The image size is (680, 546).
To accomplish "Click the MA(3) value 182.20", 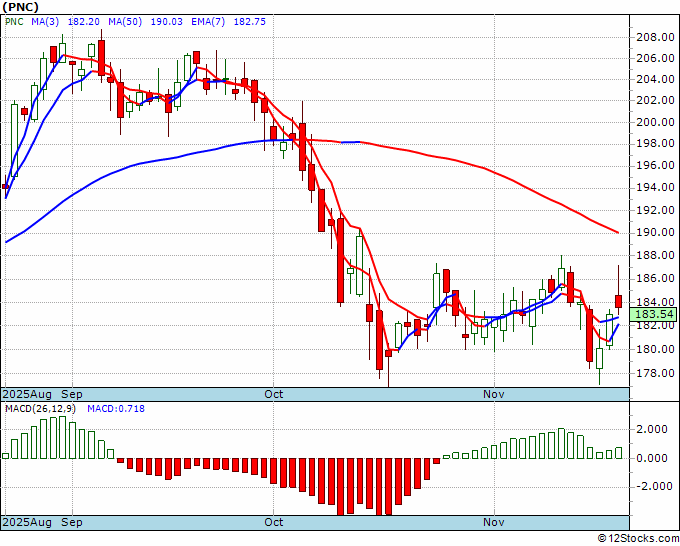I will 84,22.
